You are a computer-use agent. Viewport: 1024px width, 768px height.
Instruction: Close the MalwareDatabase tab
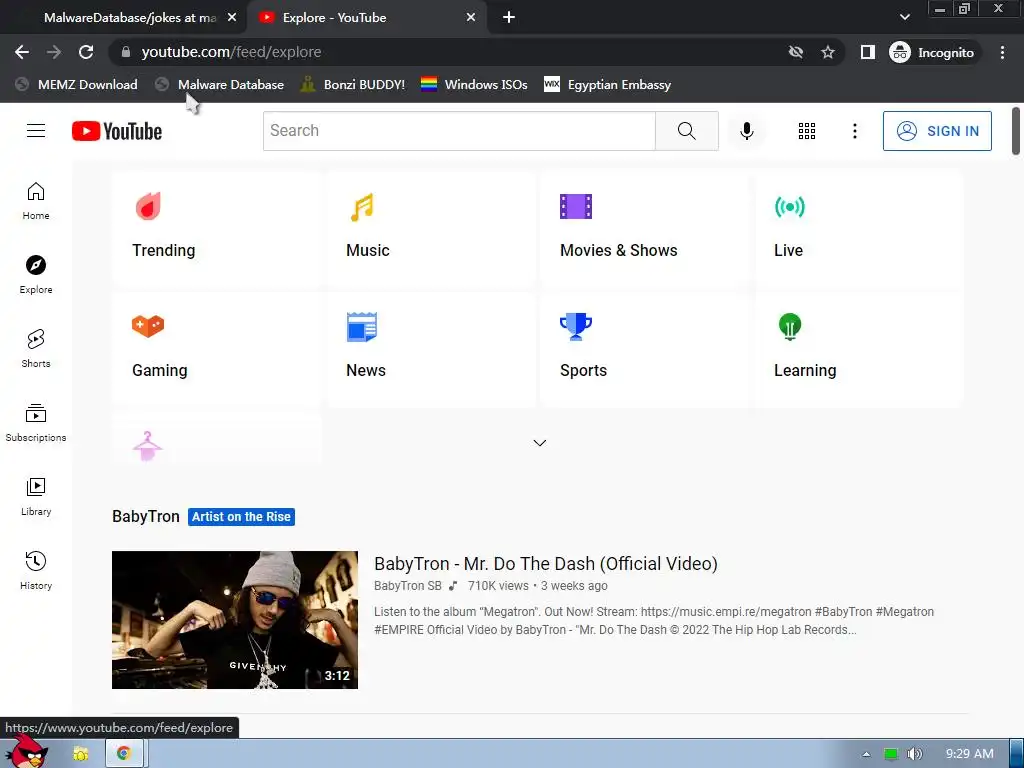tap(232, 18)
